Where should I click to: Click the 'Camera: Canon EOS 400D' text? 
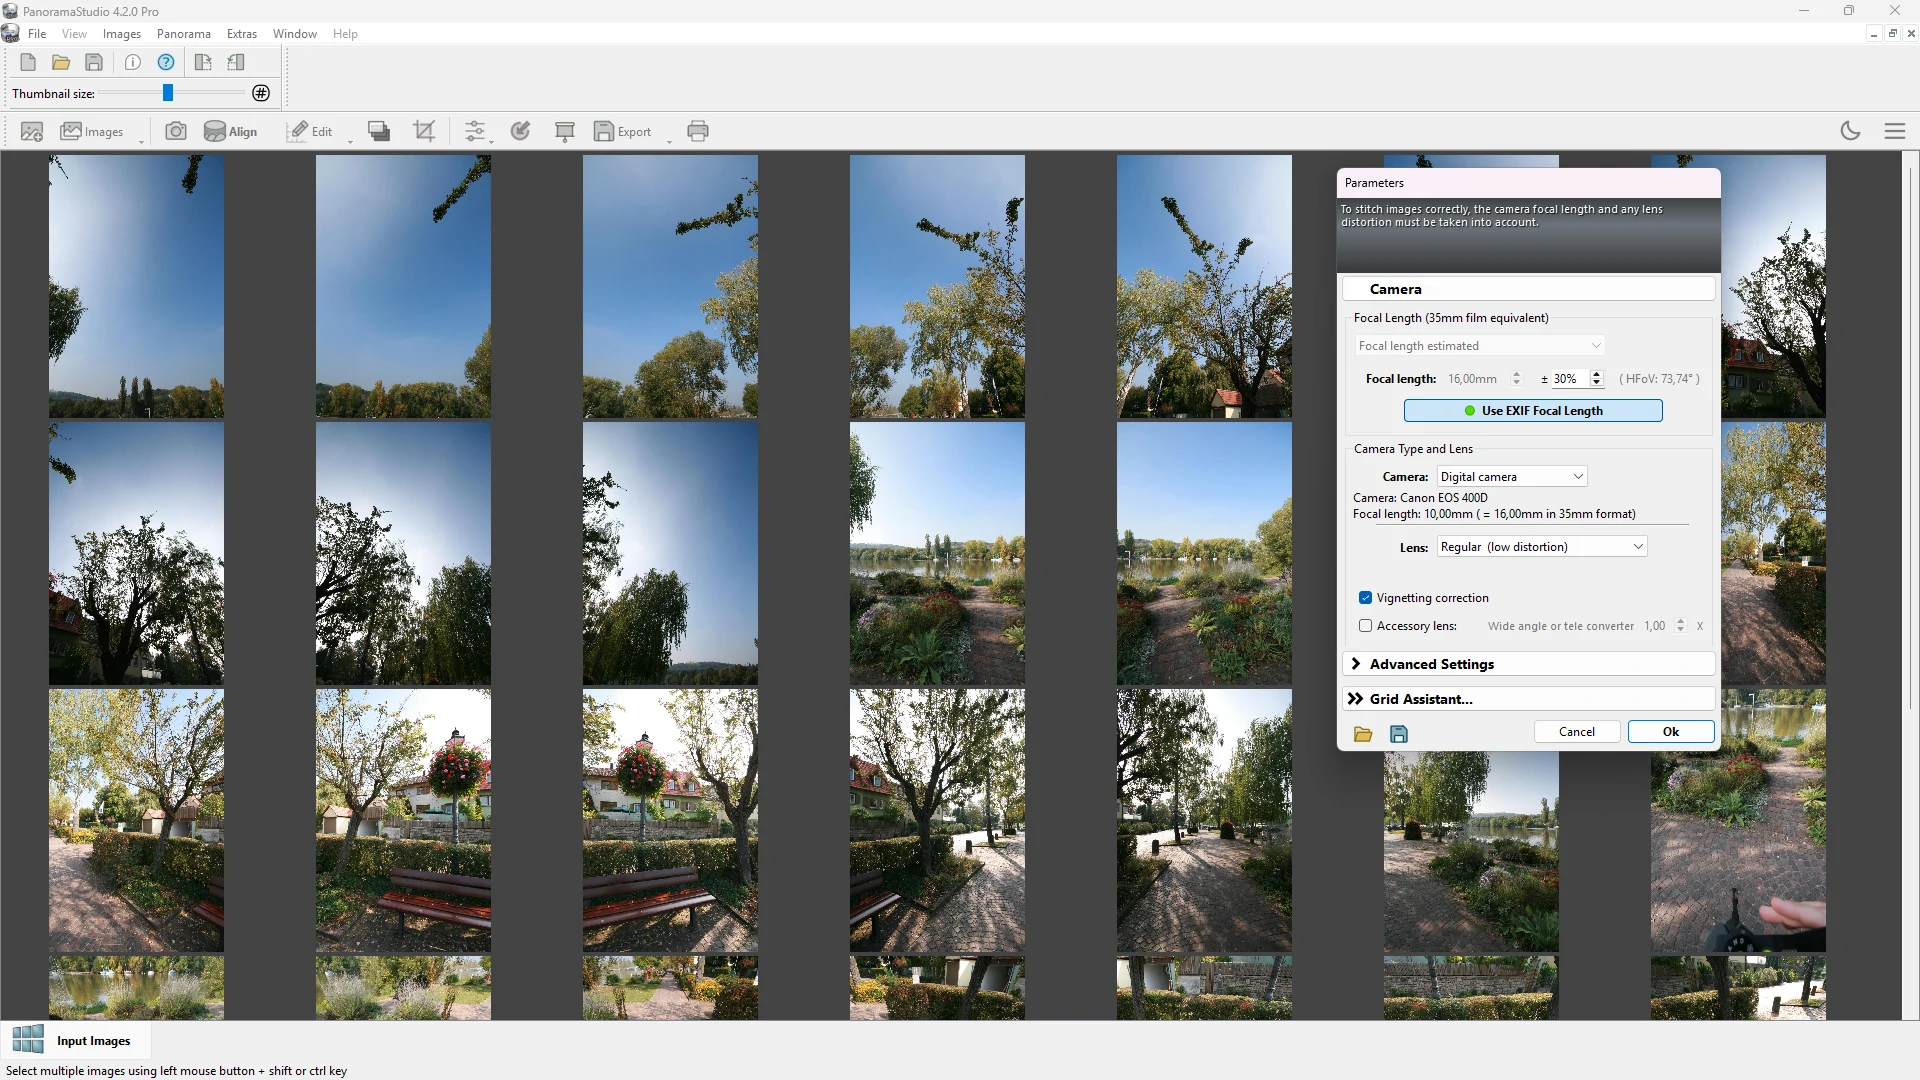(1420, 498)
